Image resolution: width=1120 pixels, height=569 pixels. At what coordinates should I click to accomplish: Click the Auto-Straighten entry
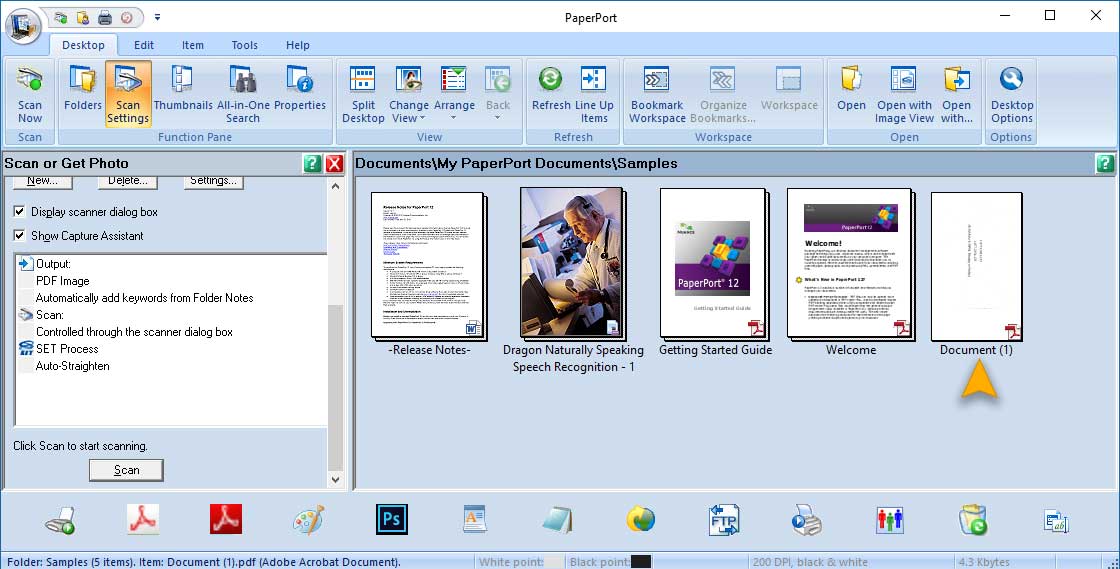pyautogui.click(x=72, y=366)
